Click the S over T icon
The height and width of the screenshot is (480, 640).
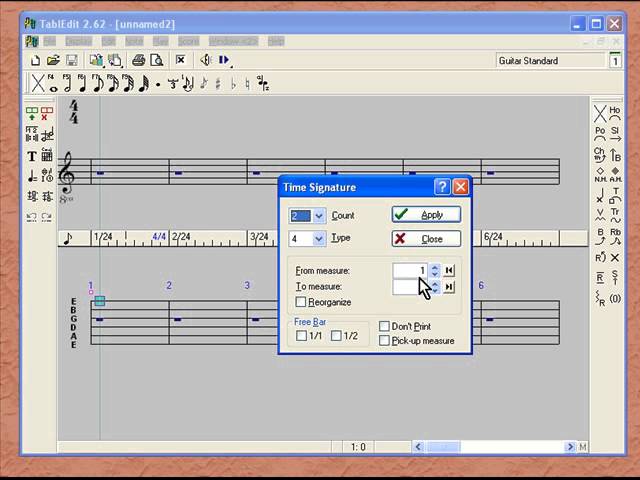click(x=615, y=278)
